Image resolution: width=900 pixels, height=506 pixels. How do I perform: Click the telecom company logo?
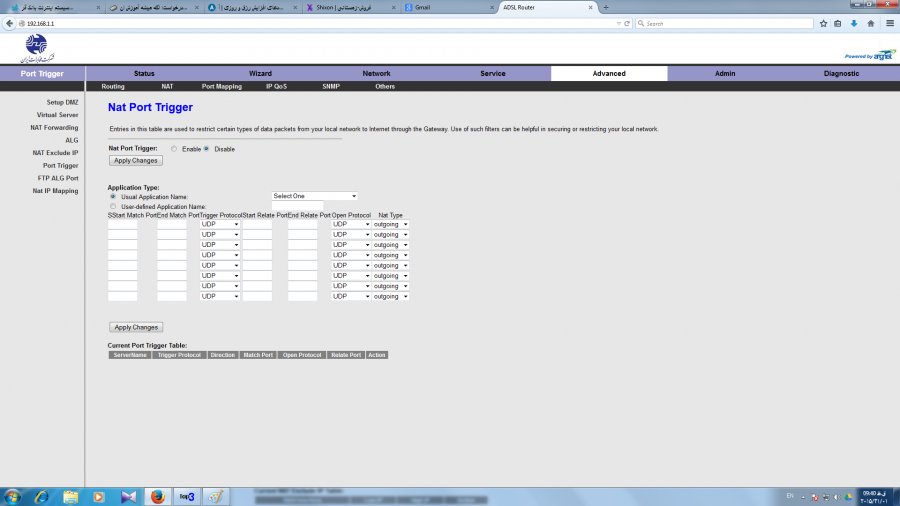point(37,49)
